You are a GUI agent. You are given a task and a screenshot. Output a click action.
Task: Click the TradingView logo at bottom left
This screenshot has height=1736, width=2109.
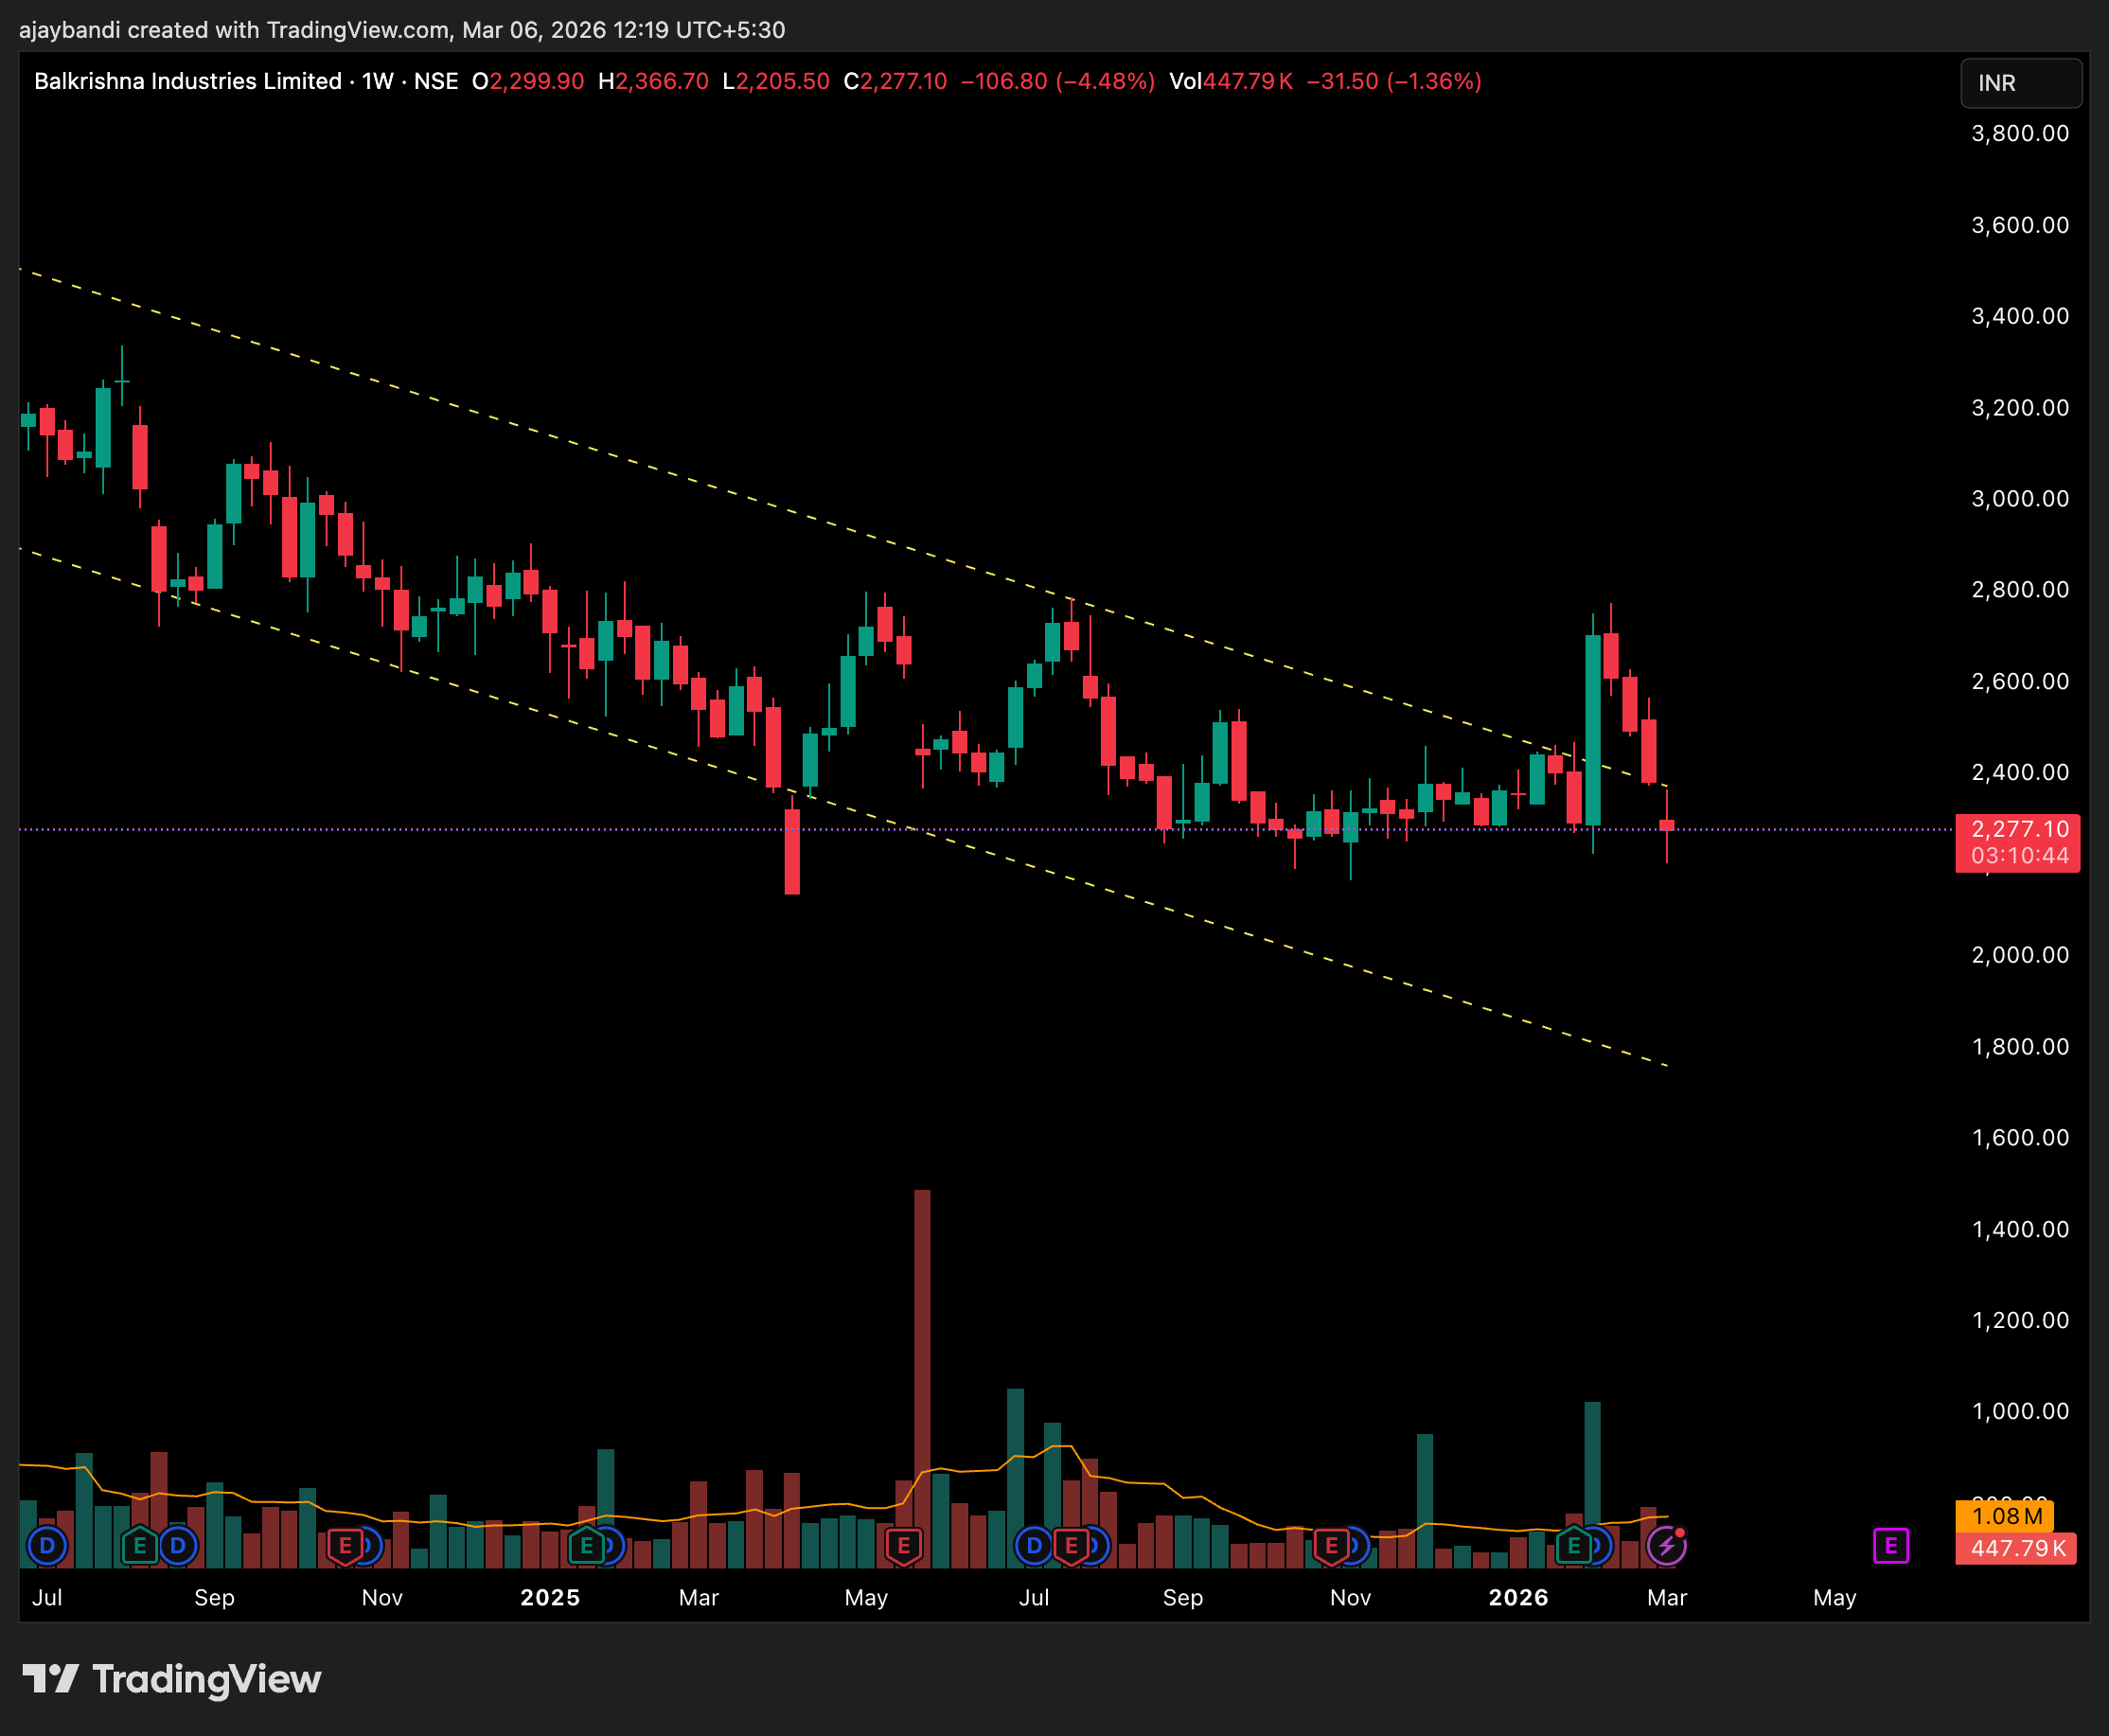[x=172, y=1679]
